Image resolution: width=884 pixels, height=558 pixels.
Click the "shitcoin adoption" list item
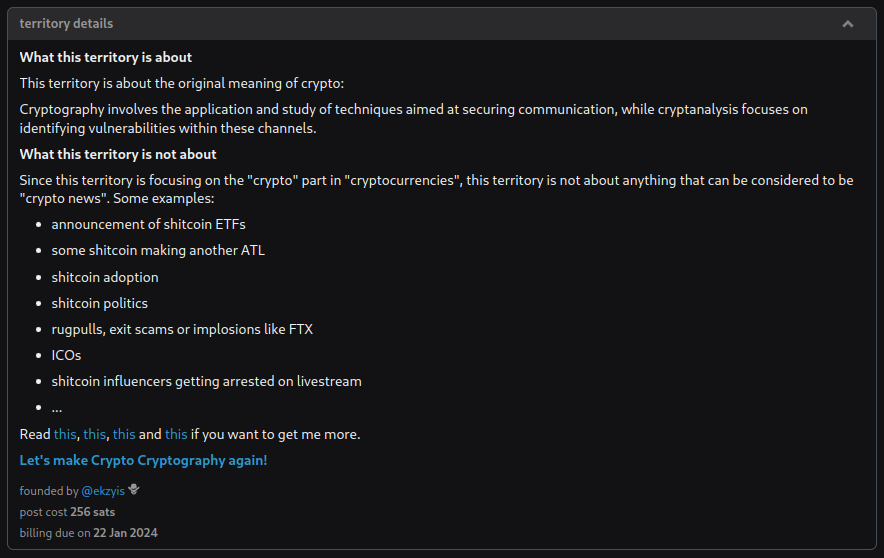(105, 277)
